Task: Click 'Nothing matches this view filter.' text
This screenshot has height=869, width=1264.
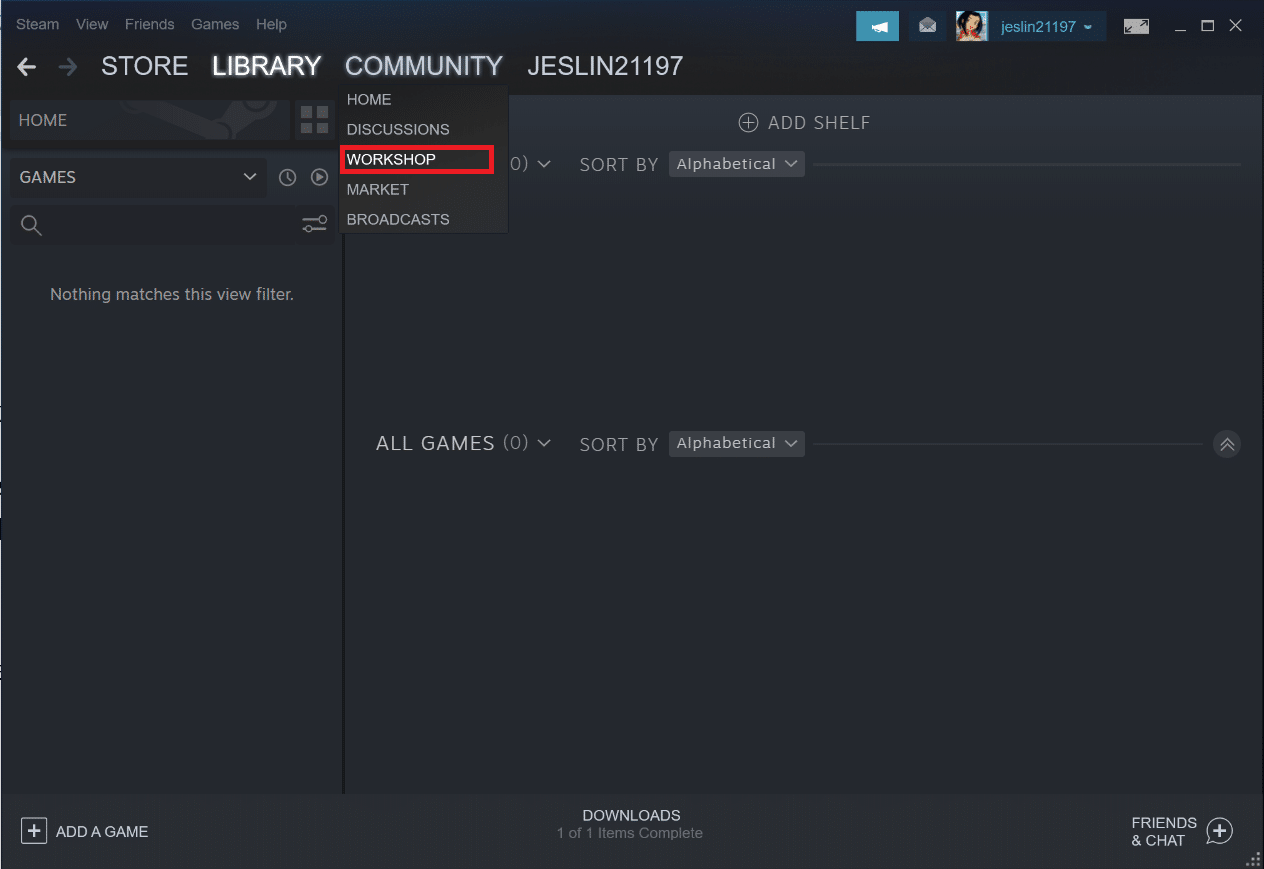Action: pyautogui.click(x=172, y=294)
